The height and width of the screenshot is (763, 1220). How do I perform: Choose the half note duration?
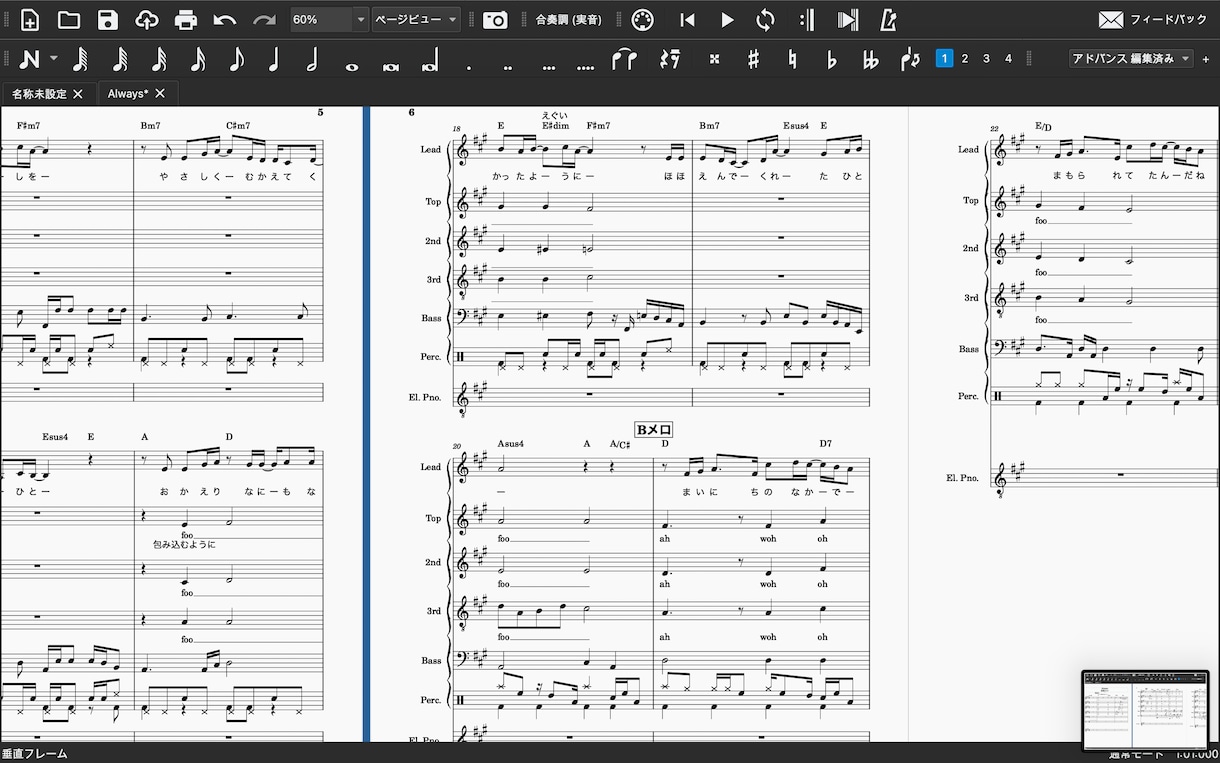coord(312,59)
